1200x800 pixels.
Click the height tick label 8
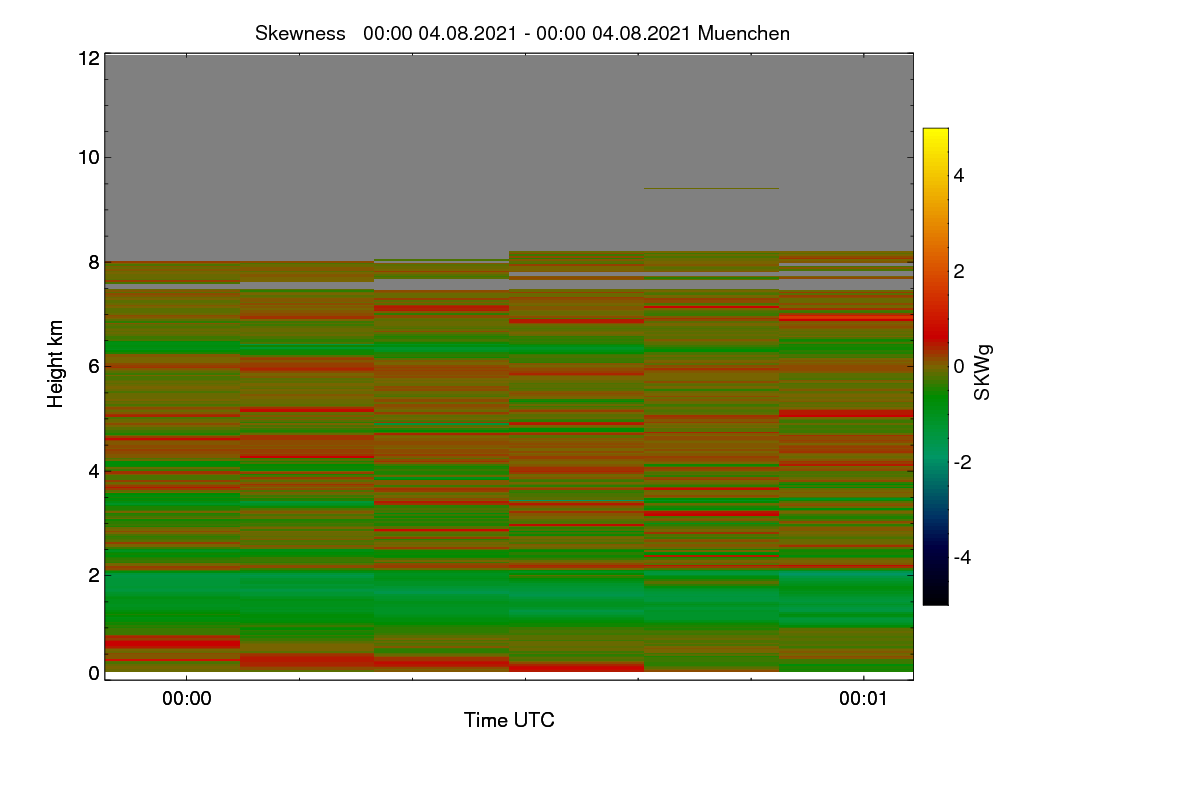(94, 262)
